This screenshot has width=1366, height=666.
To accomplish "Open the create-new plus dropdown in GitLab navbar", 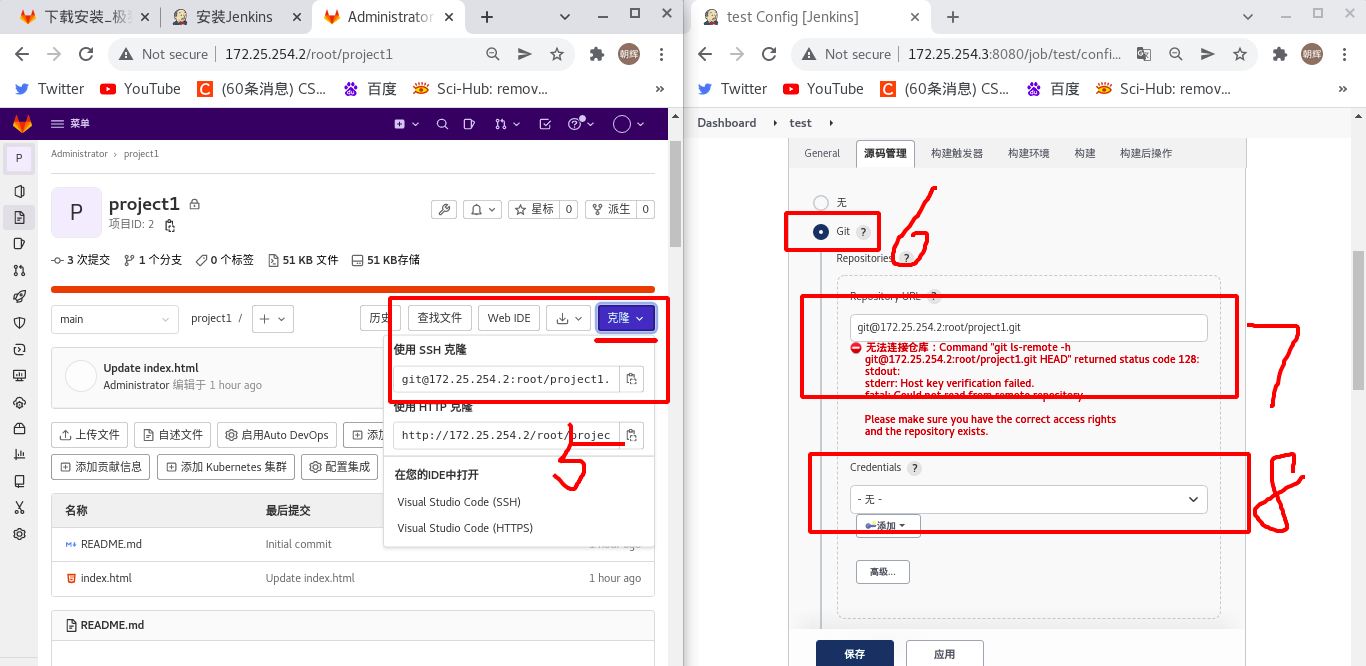I will pos(405,124).
